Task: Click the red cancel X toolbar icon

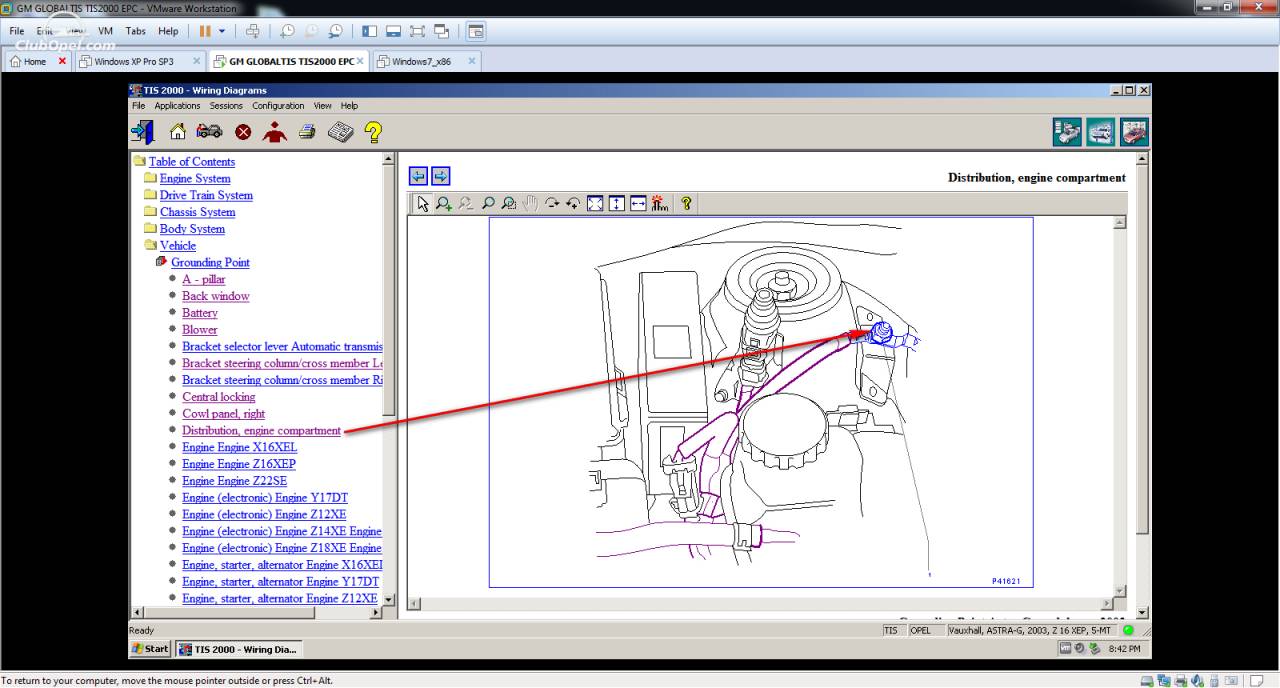Action: 243,132
